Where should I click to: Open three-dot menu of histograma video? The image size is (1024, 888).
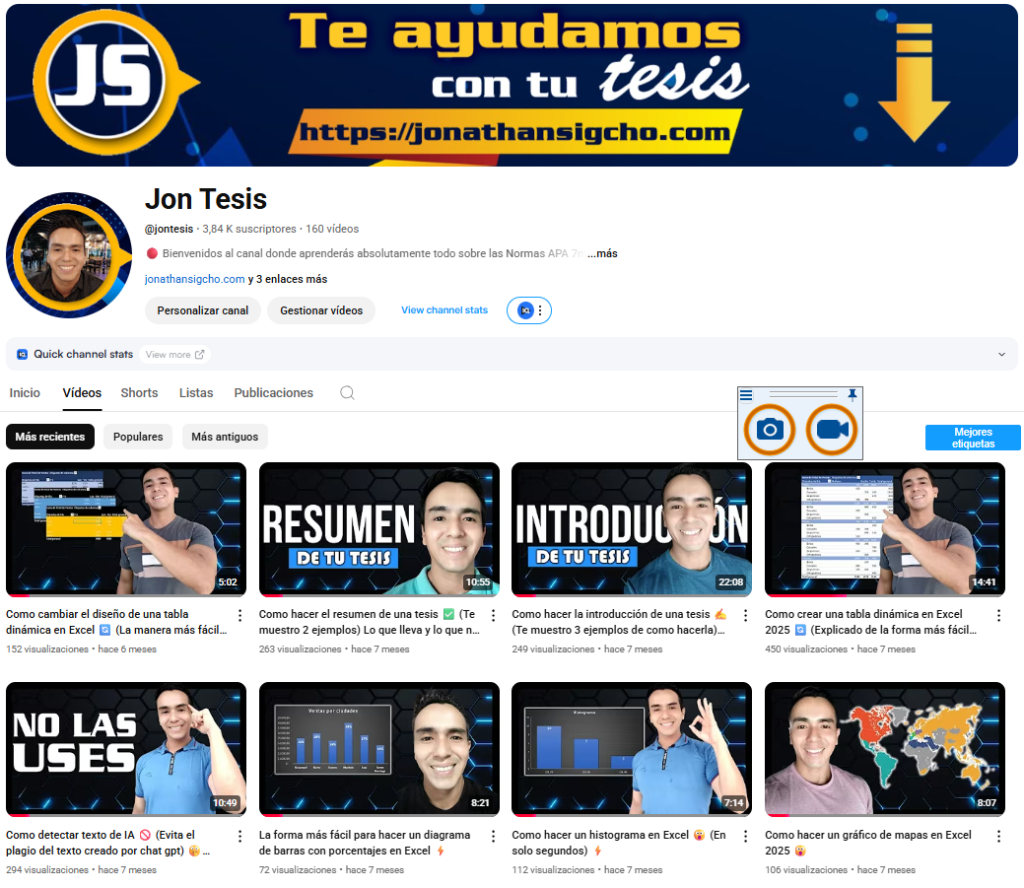745,835
